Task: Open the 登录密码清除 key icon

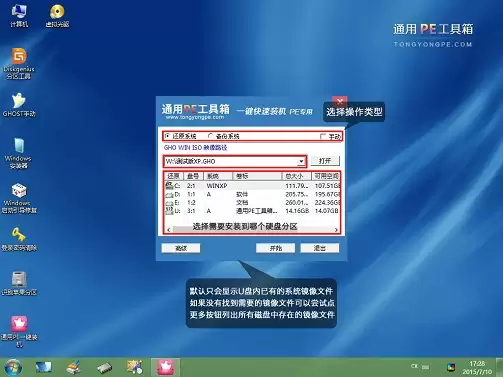Action: [19, 239]
